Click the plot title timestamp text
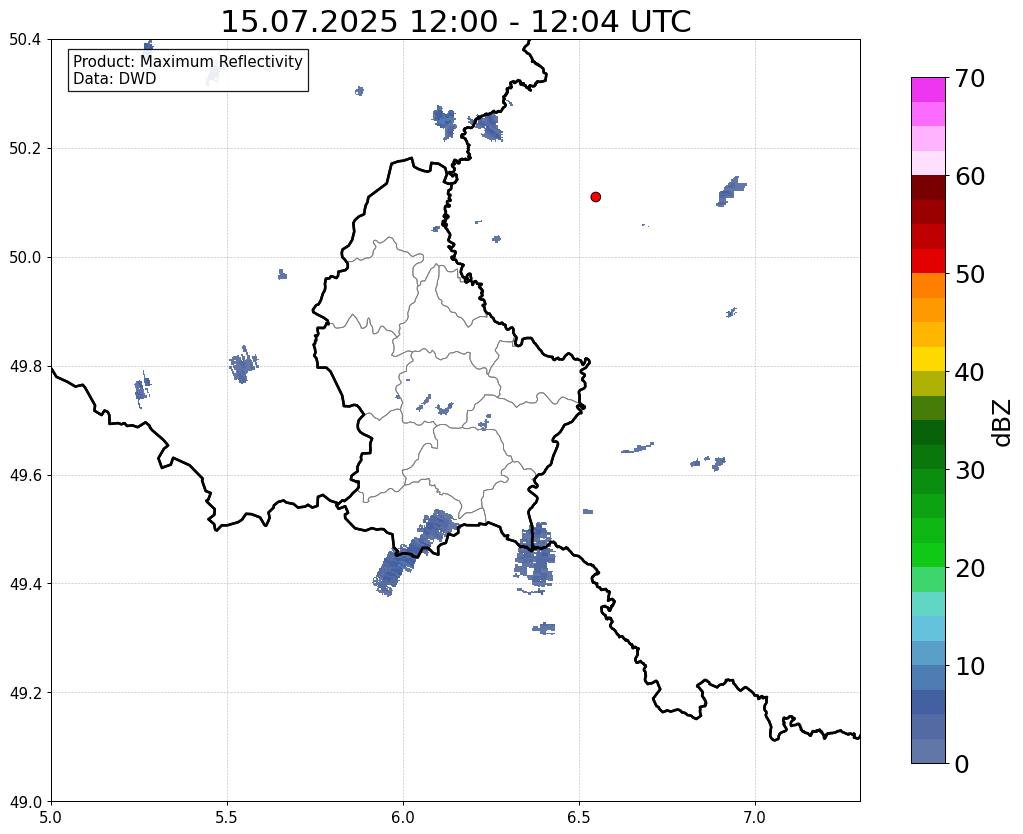 455,22
